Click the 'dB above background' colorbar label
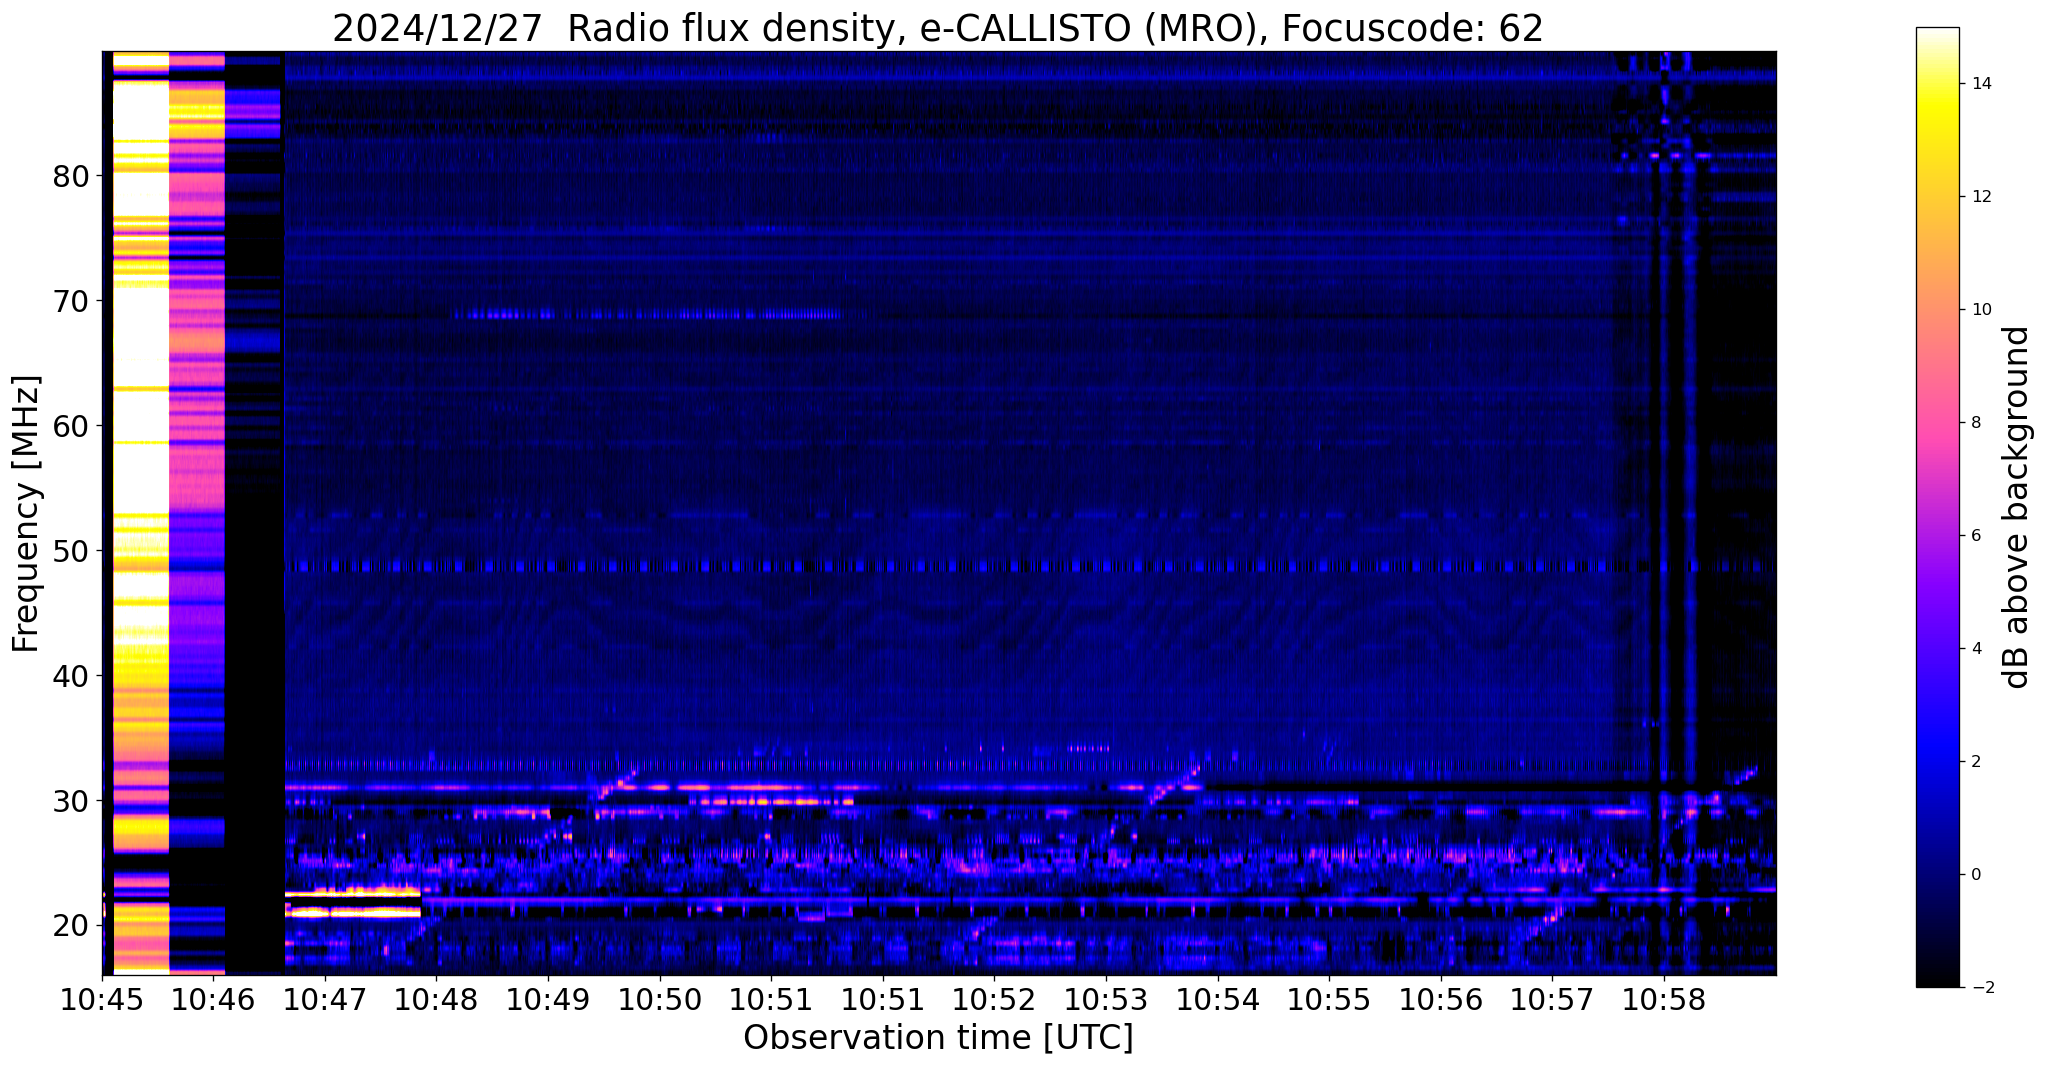Image resolution: width=2047 pixels, height=1067 pixels. pos(2017,507)
